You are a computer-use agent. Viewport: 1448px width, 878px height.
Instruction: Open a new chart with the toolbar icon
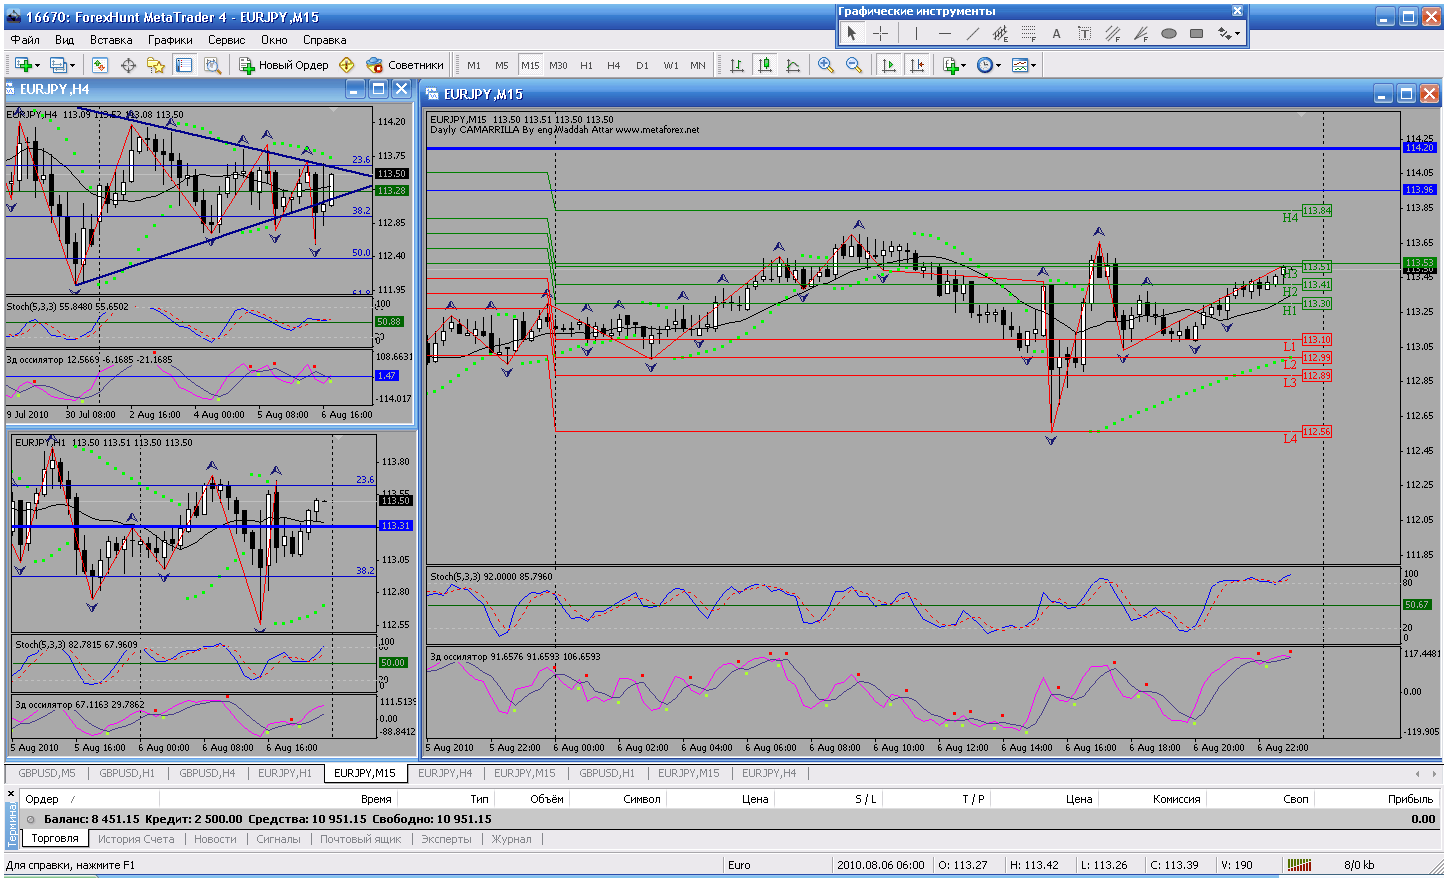22,65
